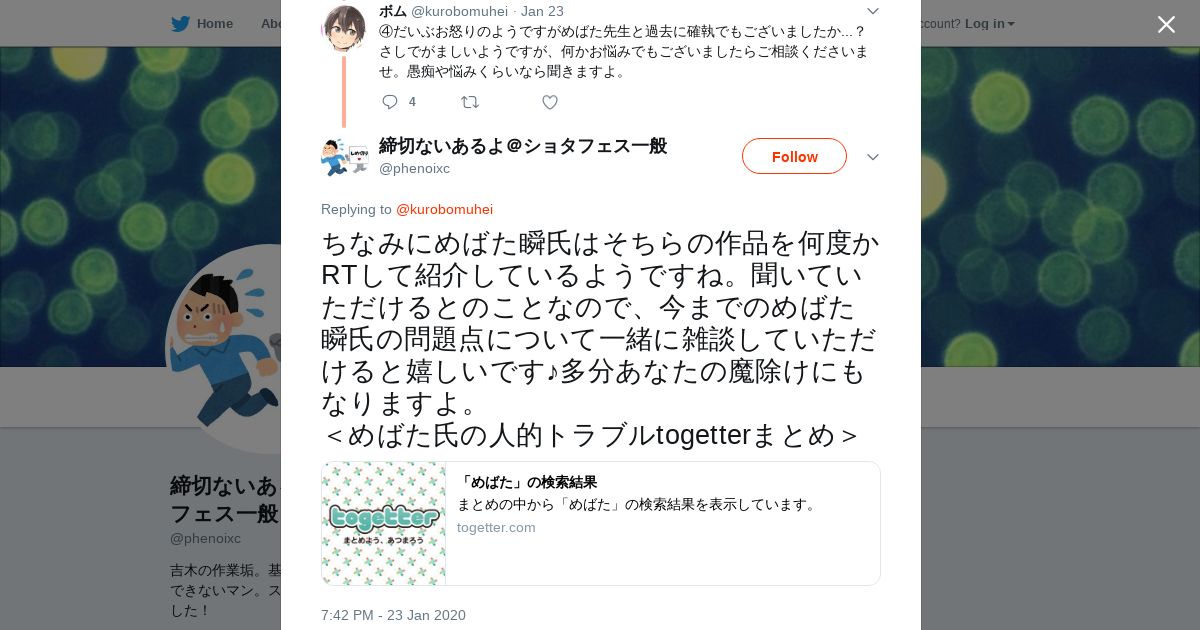Expand the chevron menu next to Follow
Image resolution: width=1200 pixels, height=630 pixels.
coord(872,157)
